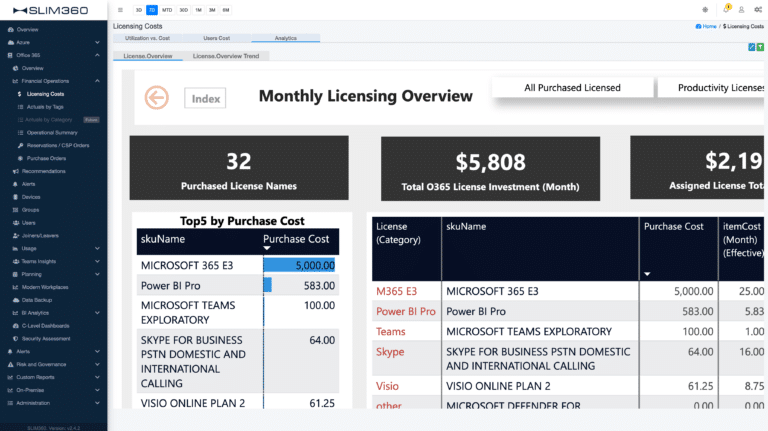768x431 pixels.
Task: Click the Modern Workplaces sidebar icon
Action: point(15,287)
